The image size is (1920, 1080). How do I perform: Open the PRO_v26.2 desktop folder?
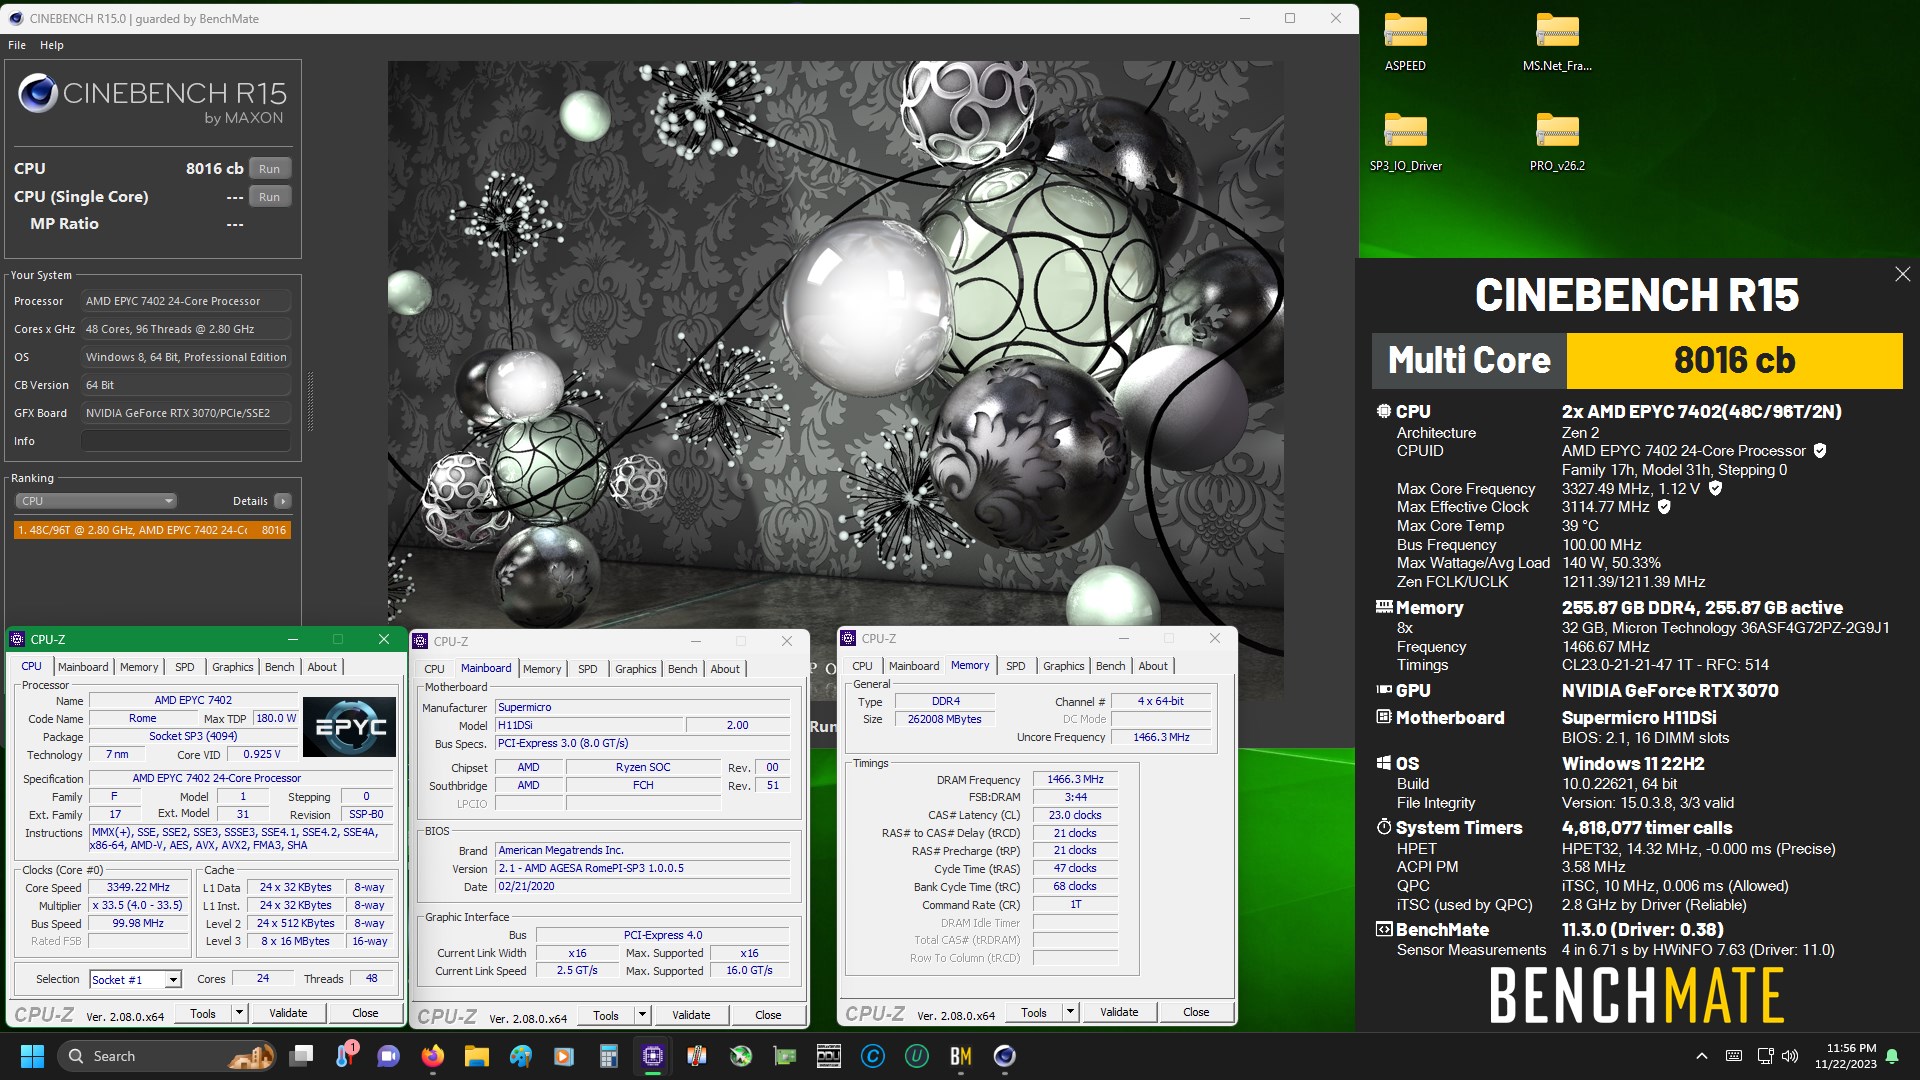(1557, 143)
